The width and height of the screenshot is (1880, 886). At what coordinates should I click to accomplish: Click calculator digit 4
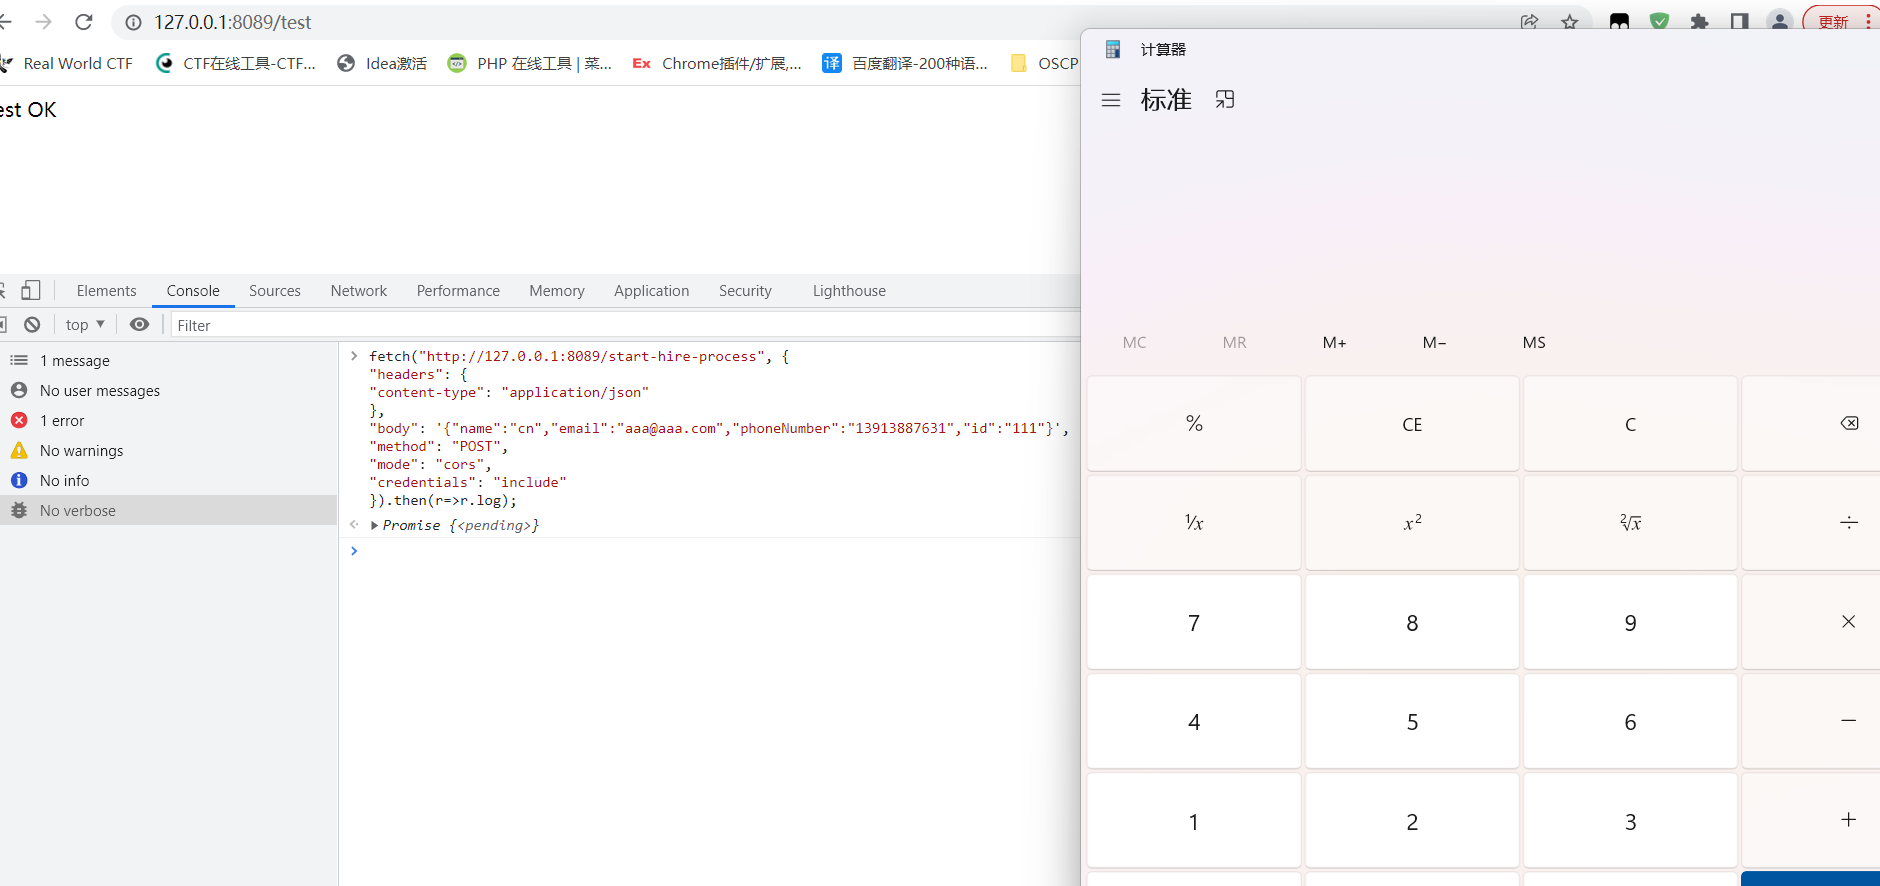(1194, 721)
